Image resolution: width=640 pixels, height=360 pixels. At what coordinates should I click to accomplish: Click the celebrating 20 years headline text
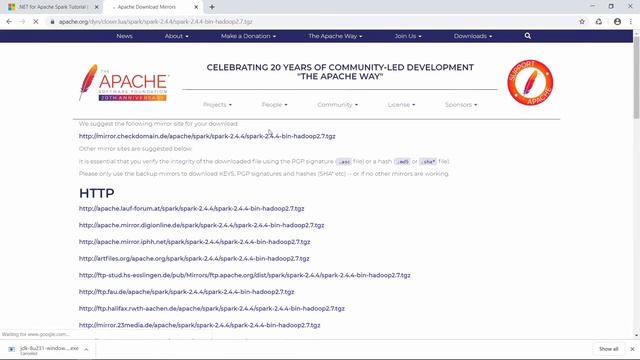click(x=340, y=72)
